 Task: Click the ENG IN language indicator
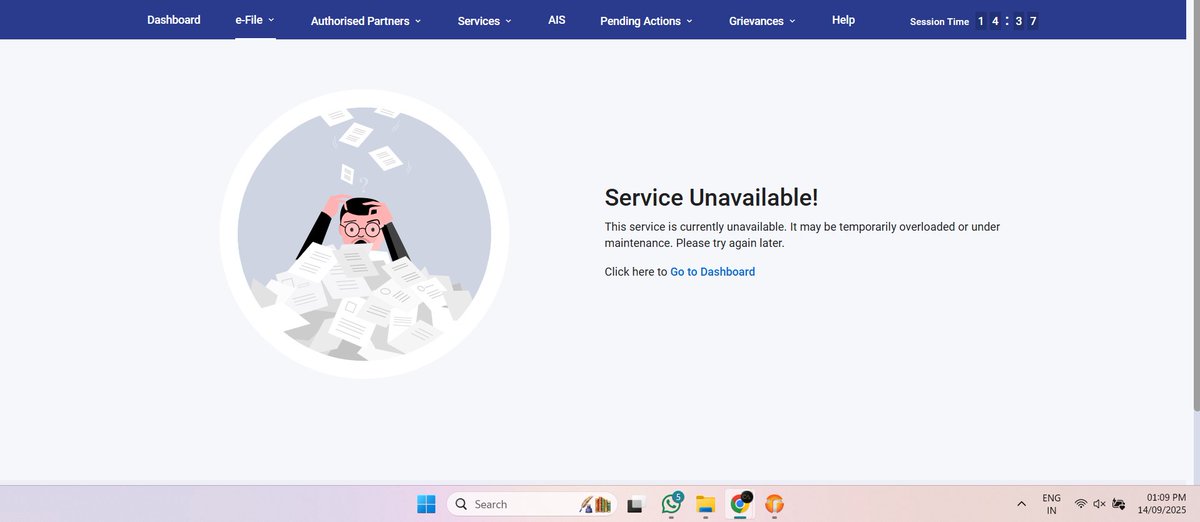1051,504
